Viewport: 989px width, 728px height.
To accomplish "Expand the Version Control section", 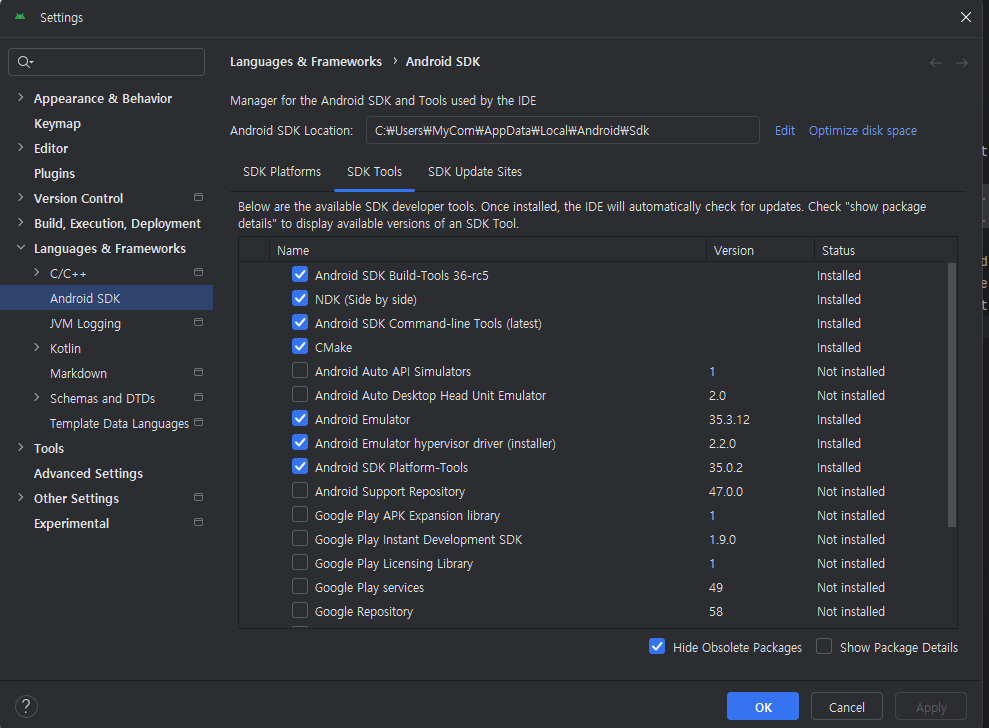I will pos(21,197).
